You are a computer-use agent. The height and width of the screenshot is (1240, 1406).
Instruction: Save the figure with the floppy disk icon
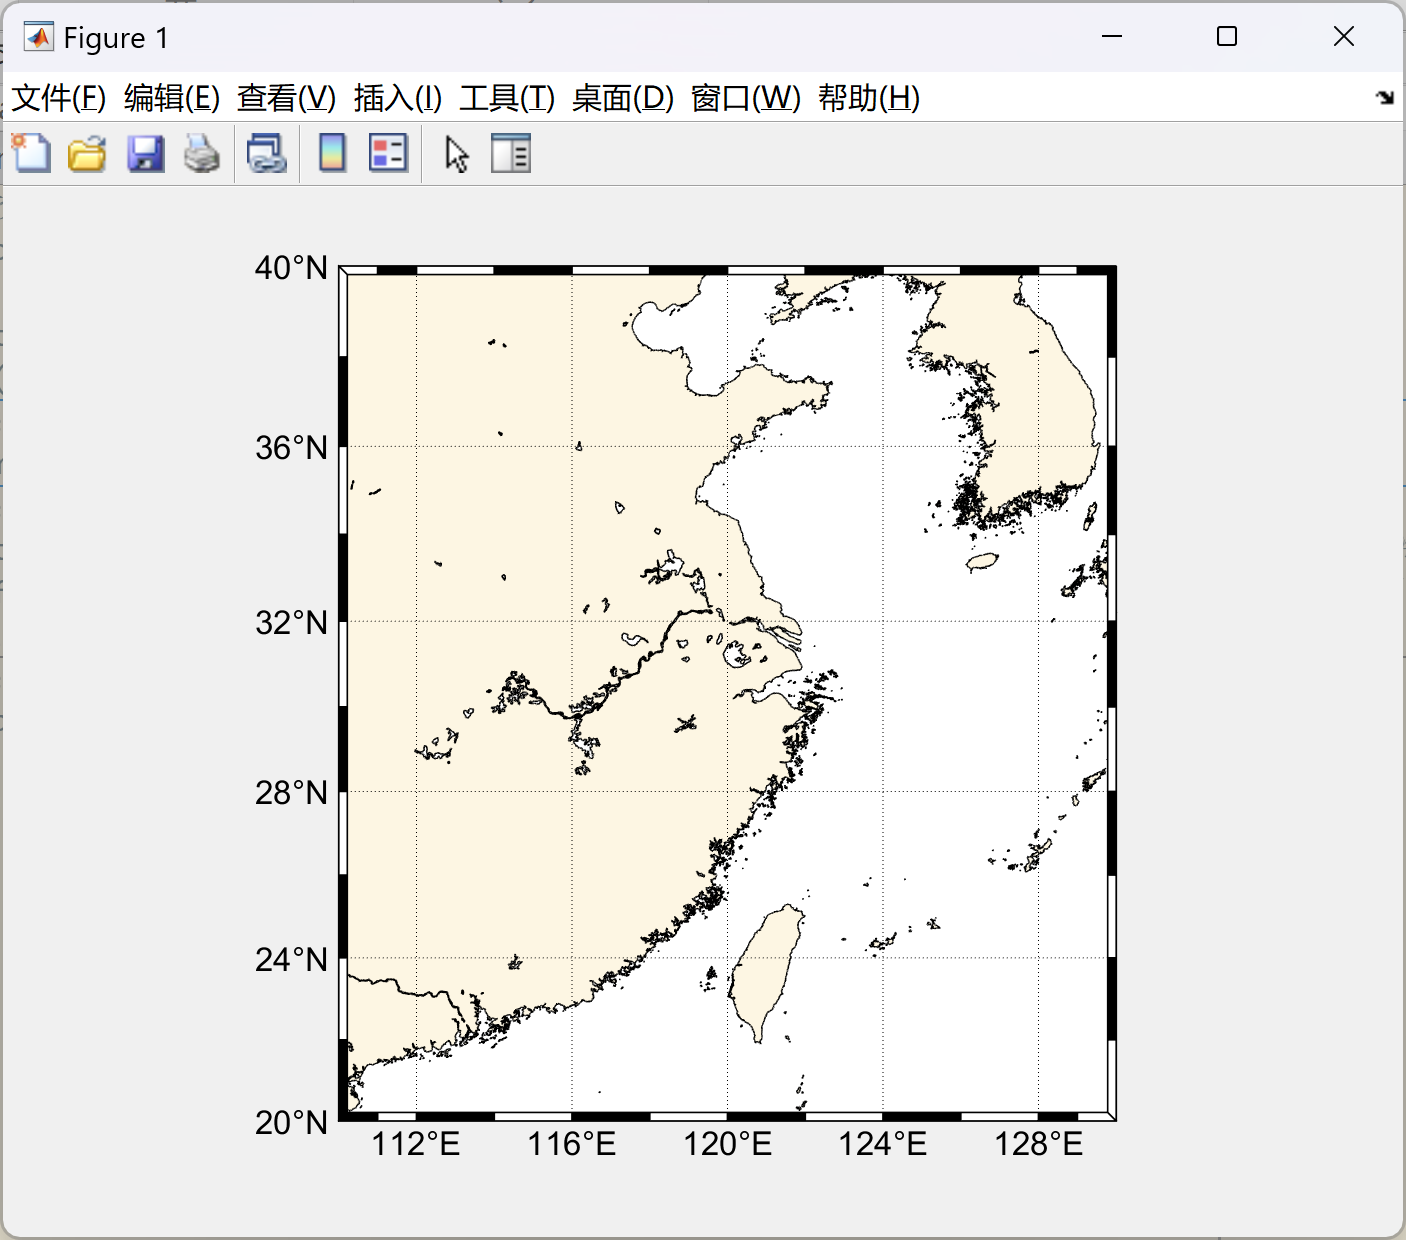pyautogui.click(x=145, y=154)
